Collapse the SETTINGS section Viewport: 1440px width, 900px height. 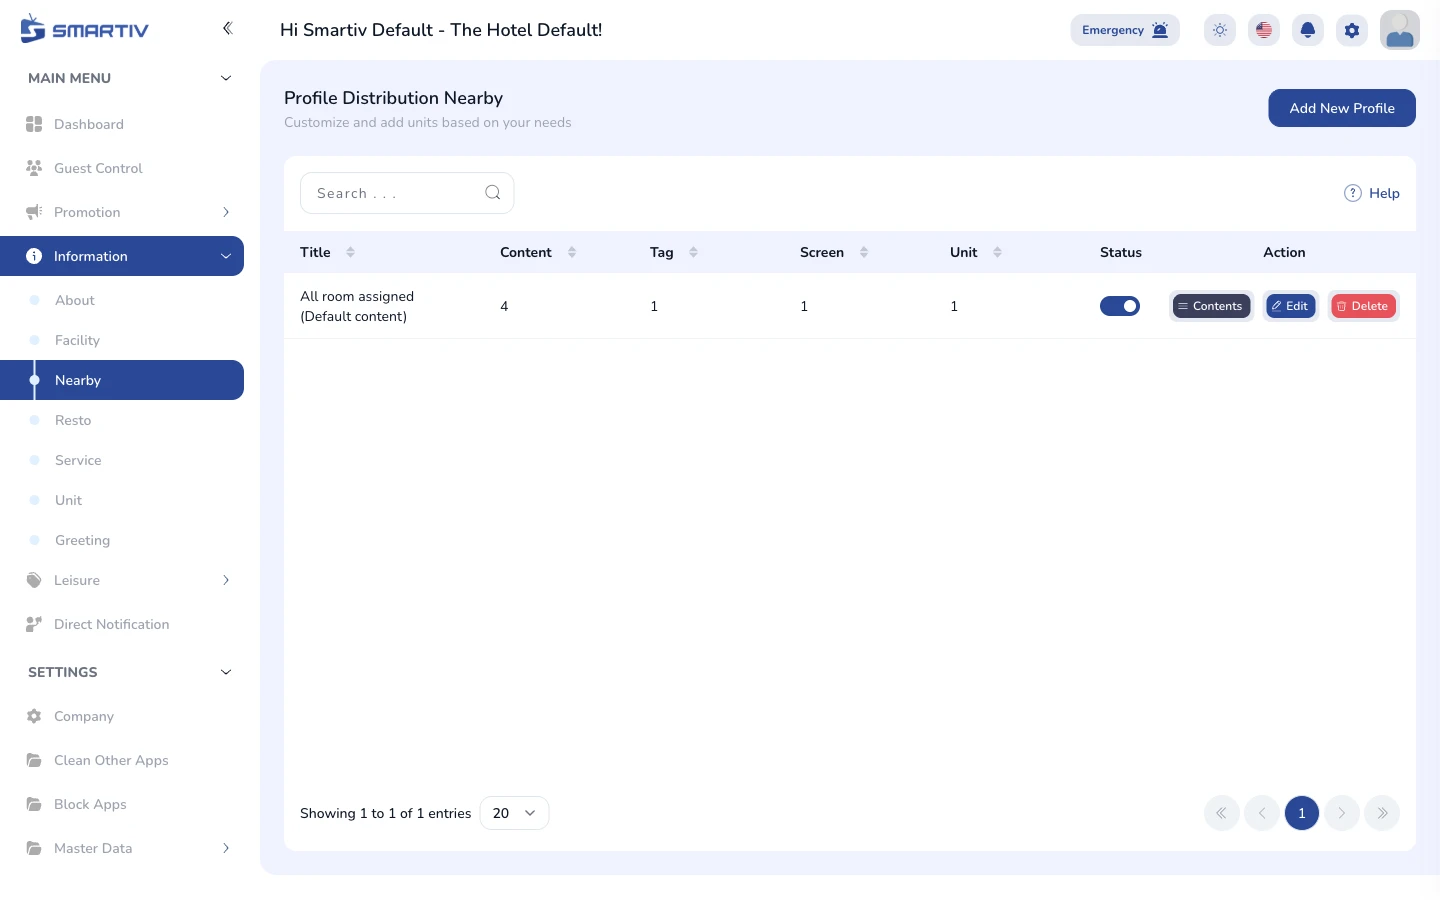point(226,672)
